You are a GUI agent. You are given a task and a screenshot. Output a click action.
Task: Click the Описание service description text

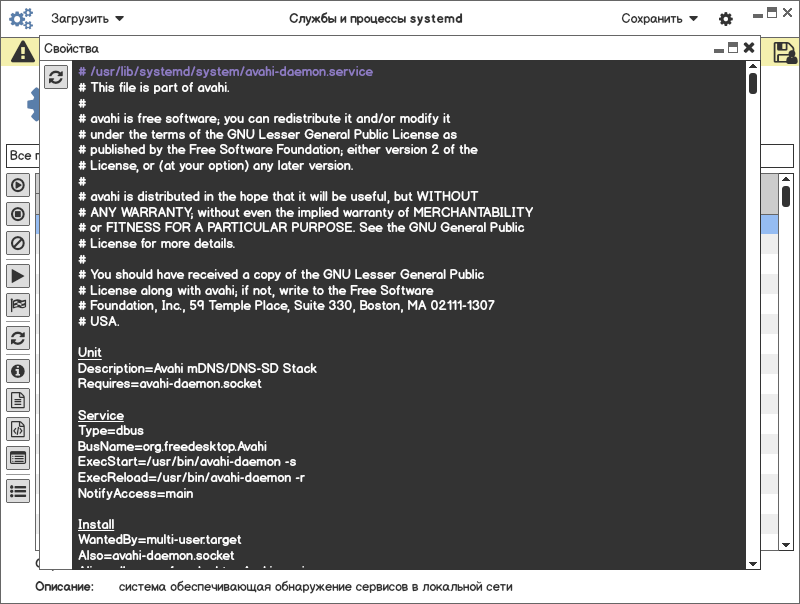click(315, 587)
